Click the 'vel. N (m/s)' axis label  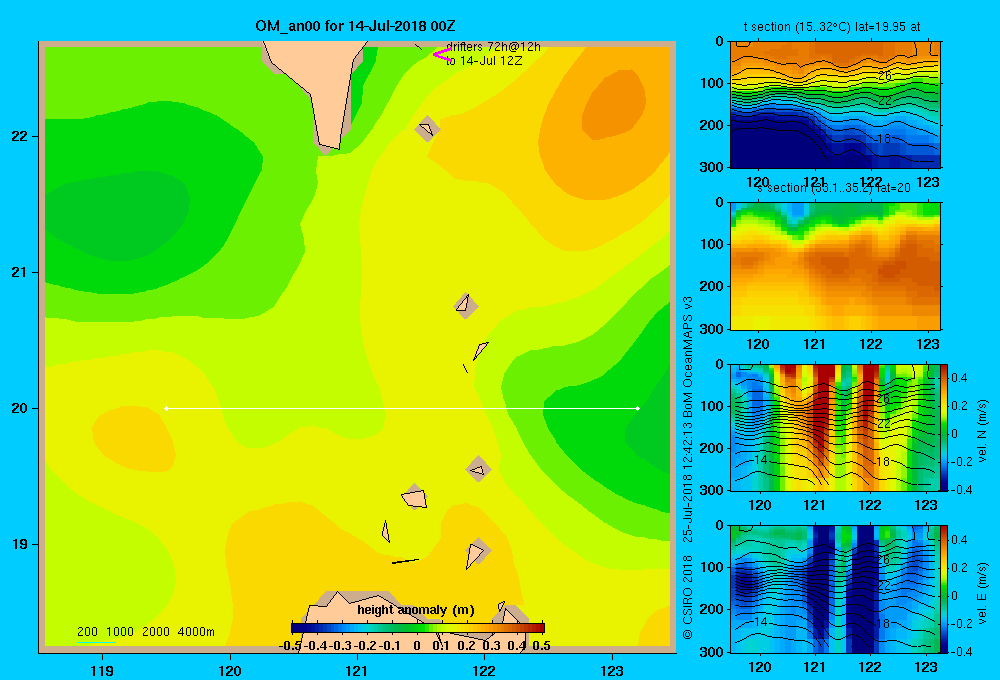coord(983,431)
